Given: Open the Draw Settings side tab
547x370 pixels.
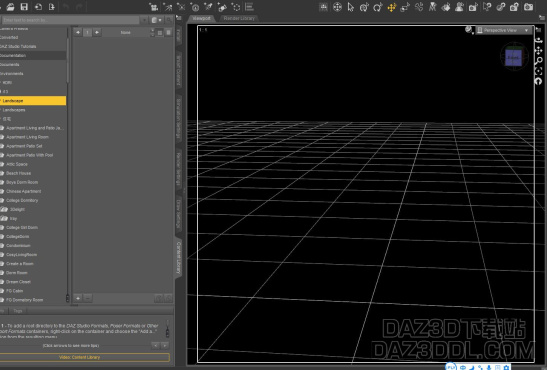Looking at the screenshot, I should (179, 214).
